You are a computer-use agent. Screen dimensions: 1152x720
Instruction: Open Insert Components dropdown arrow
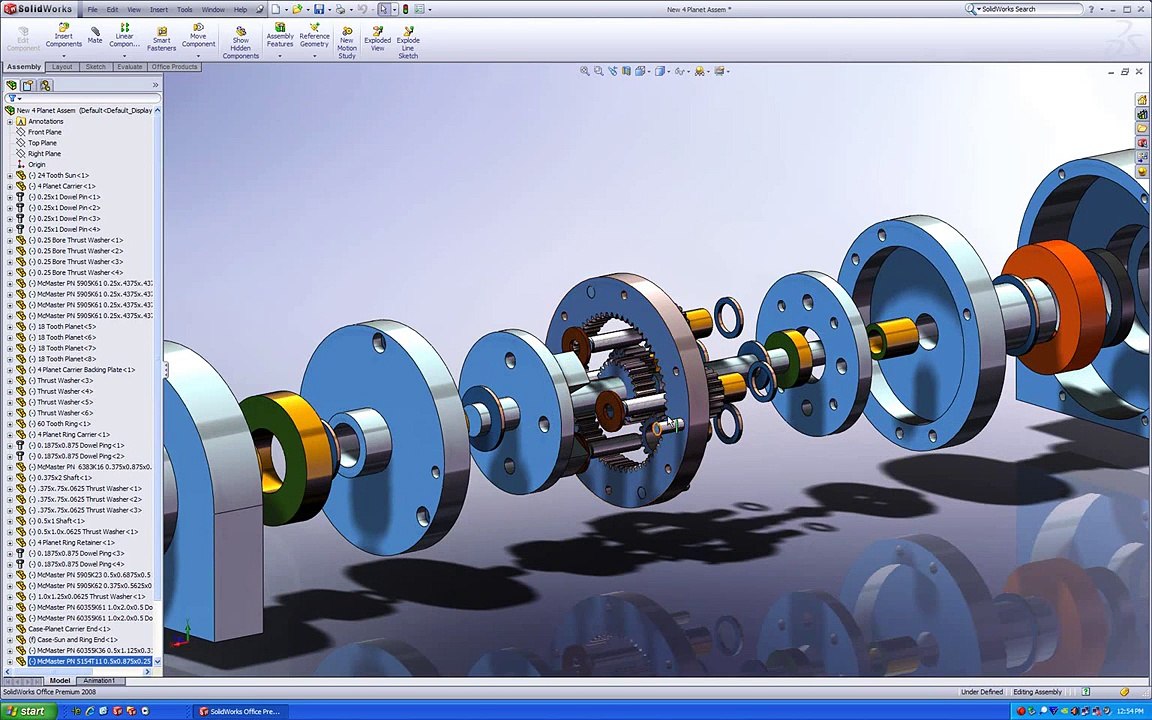pos(63,56)
